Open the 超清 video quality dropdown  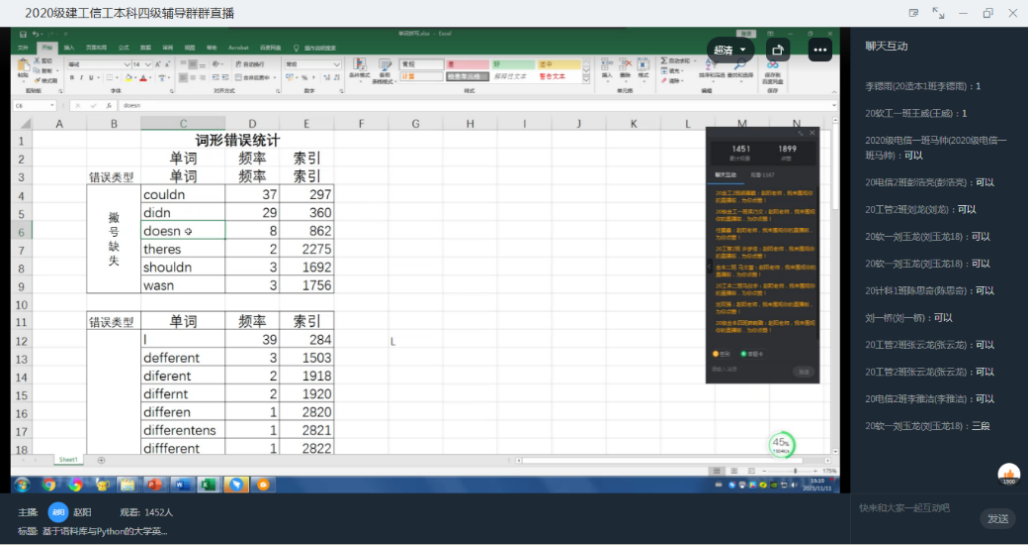point(729,50)
